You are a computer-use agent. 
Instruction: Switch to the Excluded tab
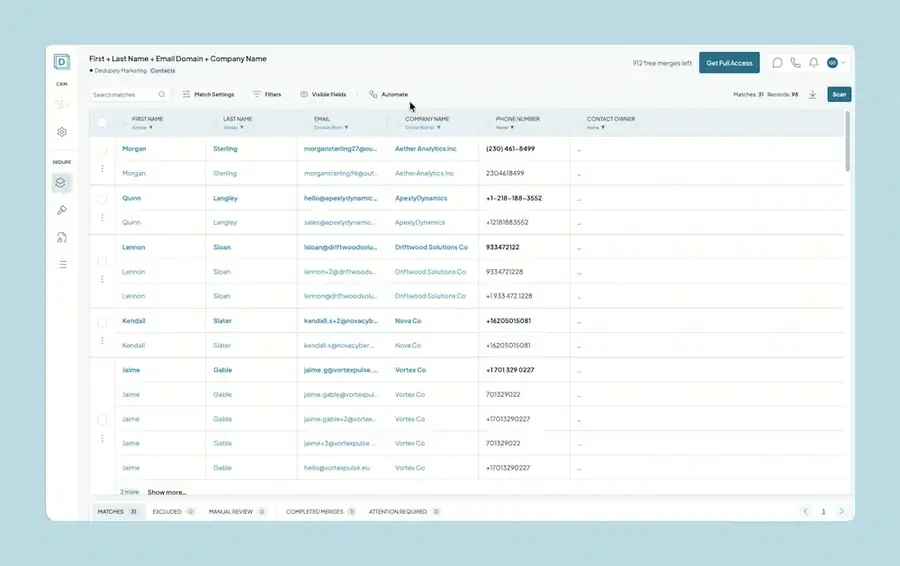click(173, 511)
